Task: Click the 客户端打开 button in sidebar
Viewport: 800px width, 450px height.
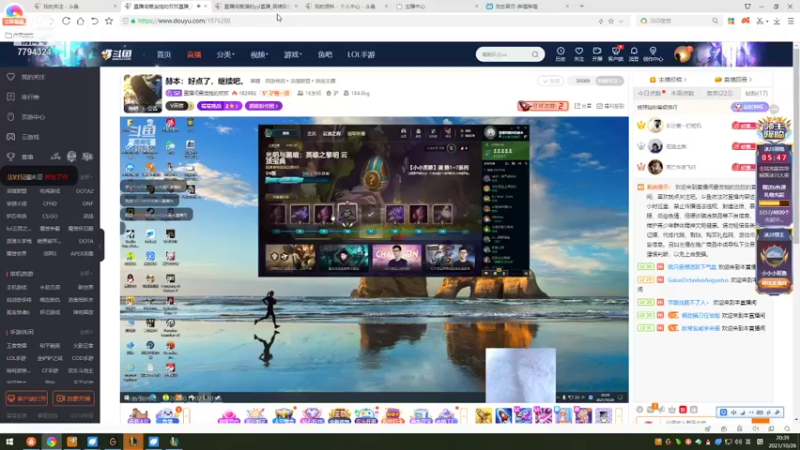Action: pos(27,398)
